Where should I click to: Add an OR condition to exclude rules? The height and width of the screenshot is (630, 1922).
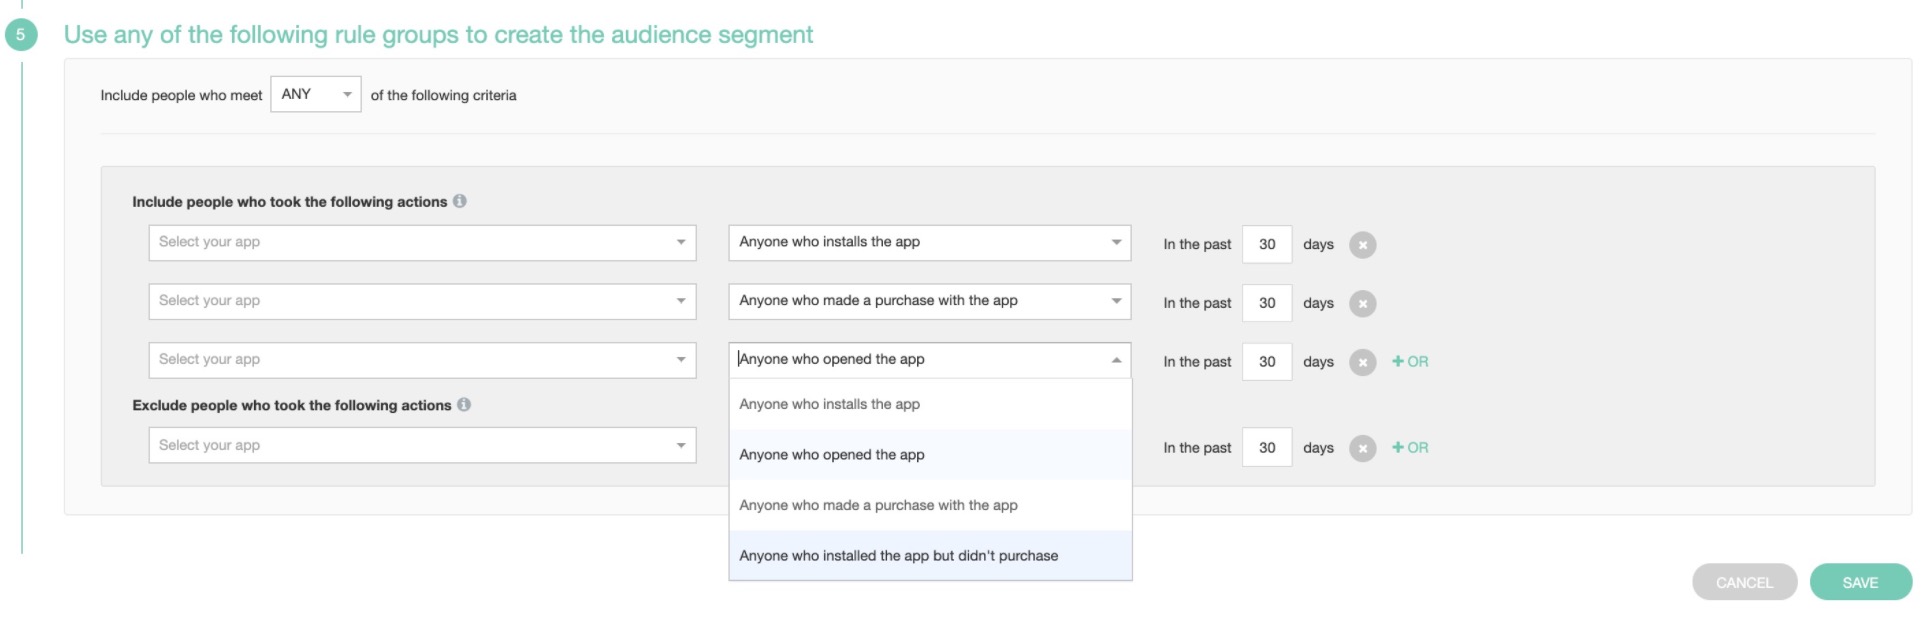click(x=1410, y=448)
